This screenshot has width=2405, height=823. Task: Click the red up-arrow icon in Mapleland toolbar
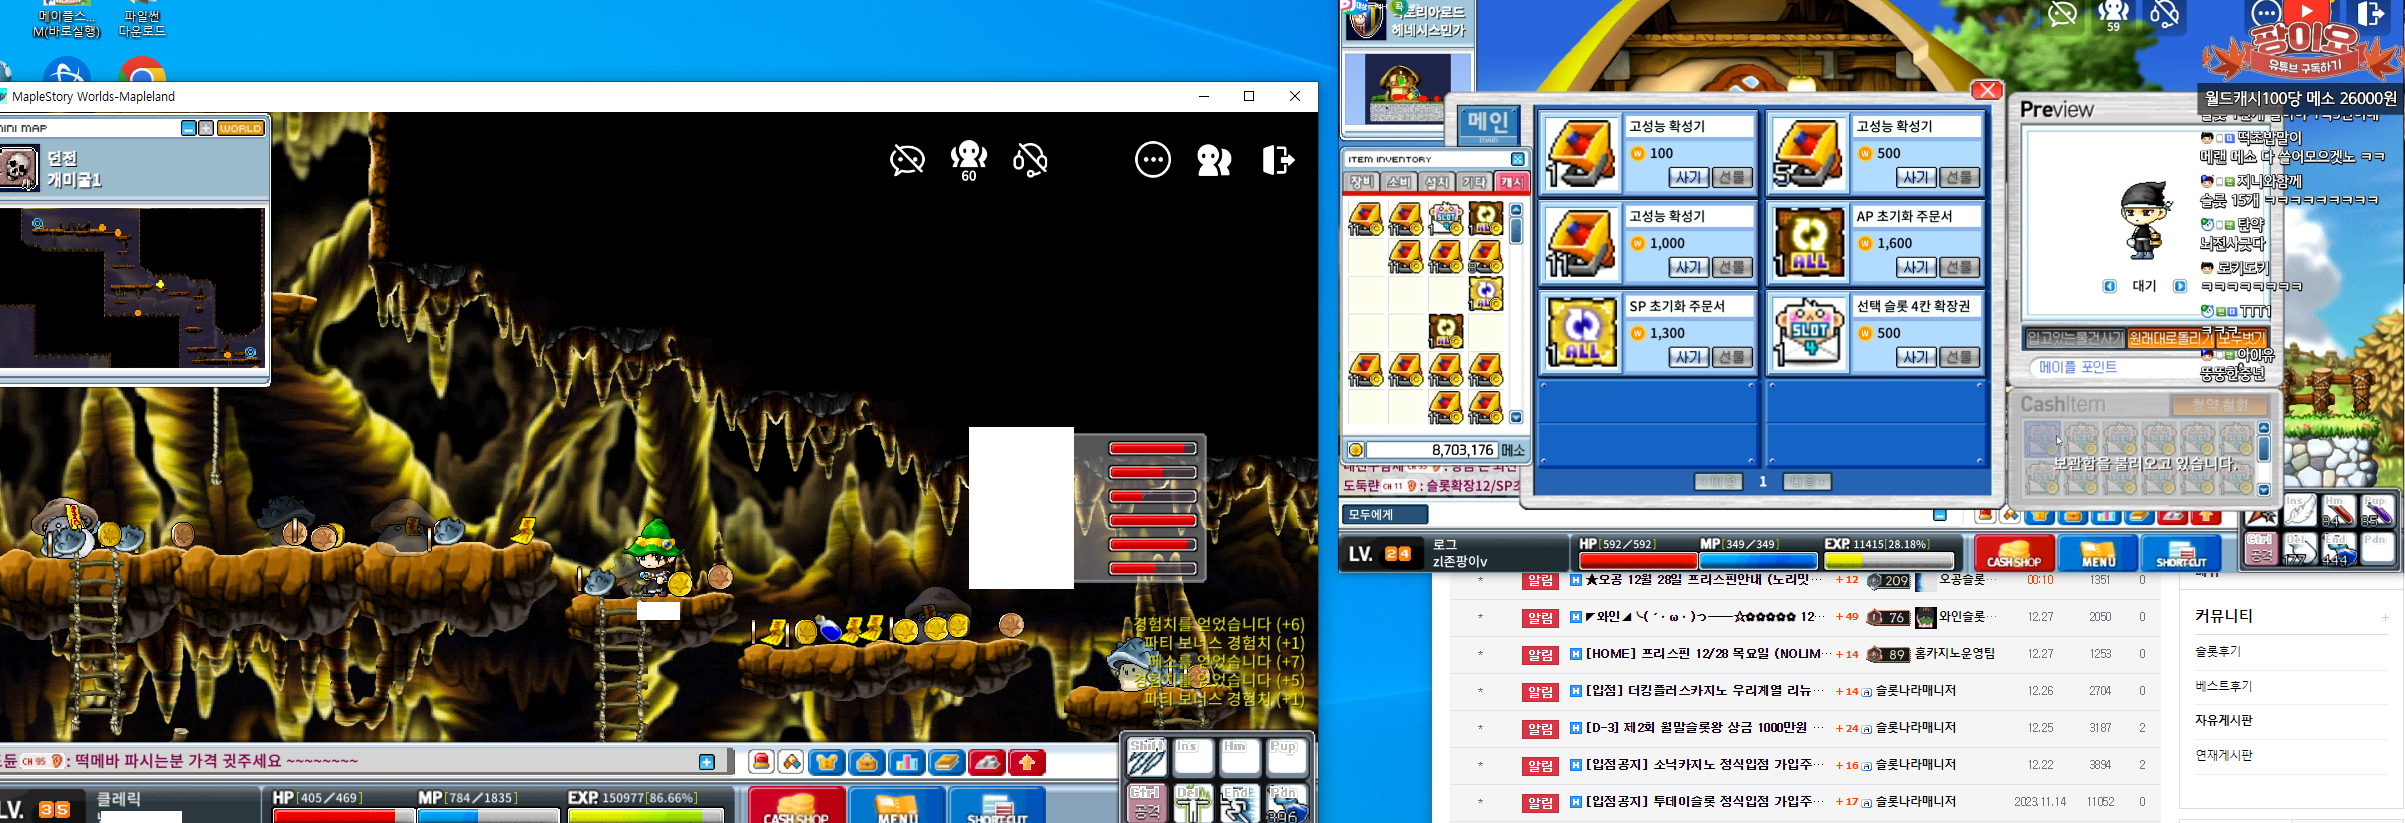point(1027,763)
